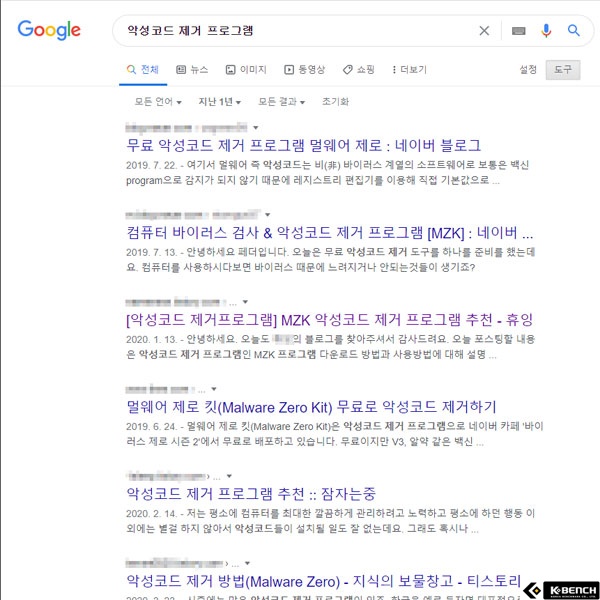The height and width of the screenshot is (600, 600).
Task: Expand URL arrow above [악성코드 제거프로그램] MZK result
Action: tap(245, 302)
